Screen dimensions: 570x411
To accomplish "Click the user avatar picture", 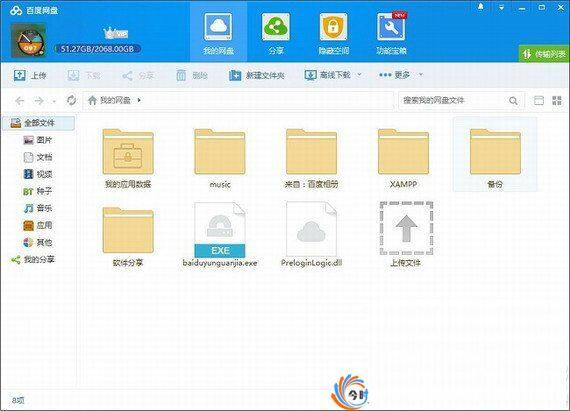I will (x=28, y=40).
